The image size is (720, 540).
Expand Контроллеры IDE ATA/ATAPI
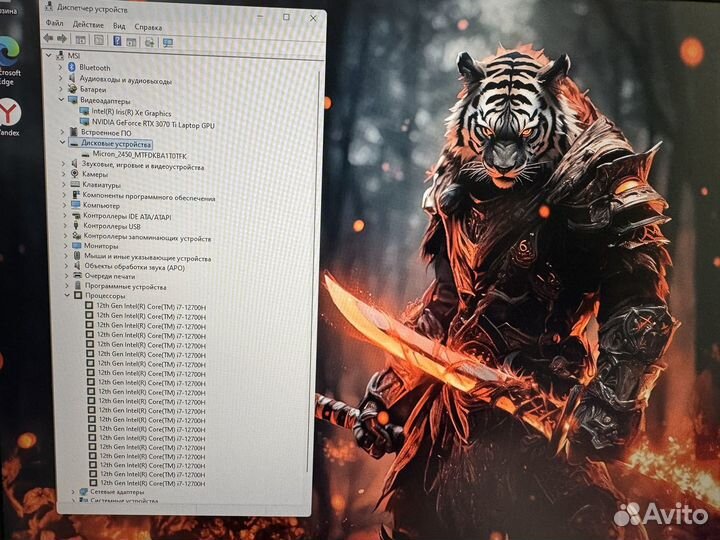(x=65, y=215)
